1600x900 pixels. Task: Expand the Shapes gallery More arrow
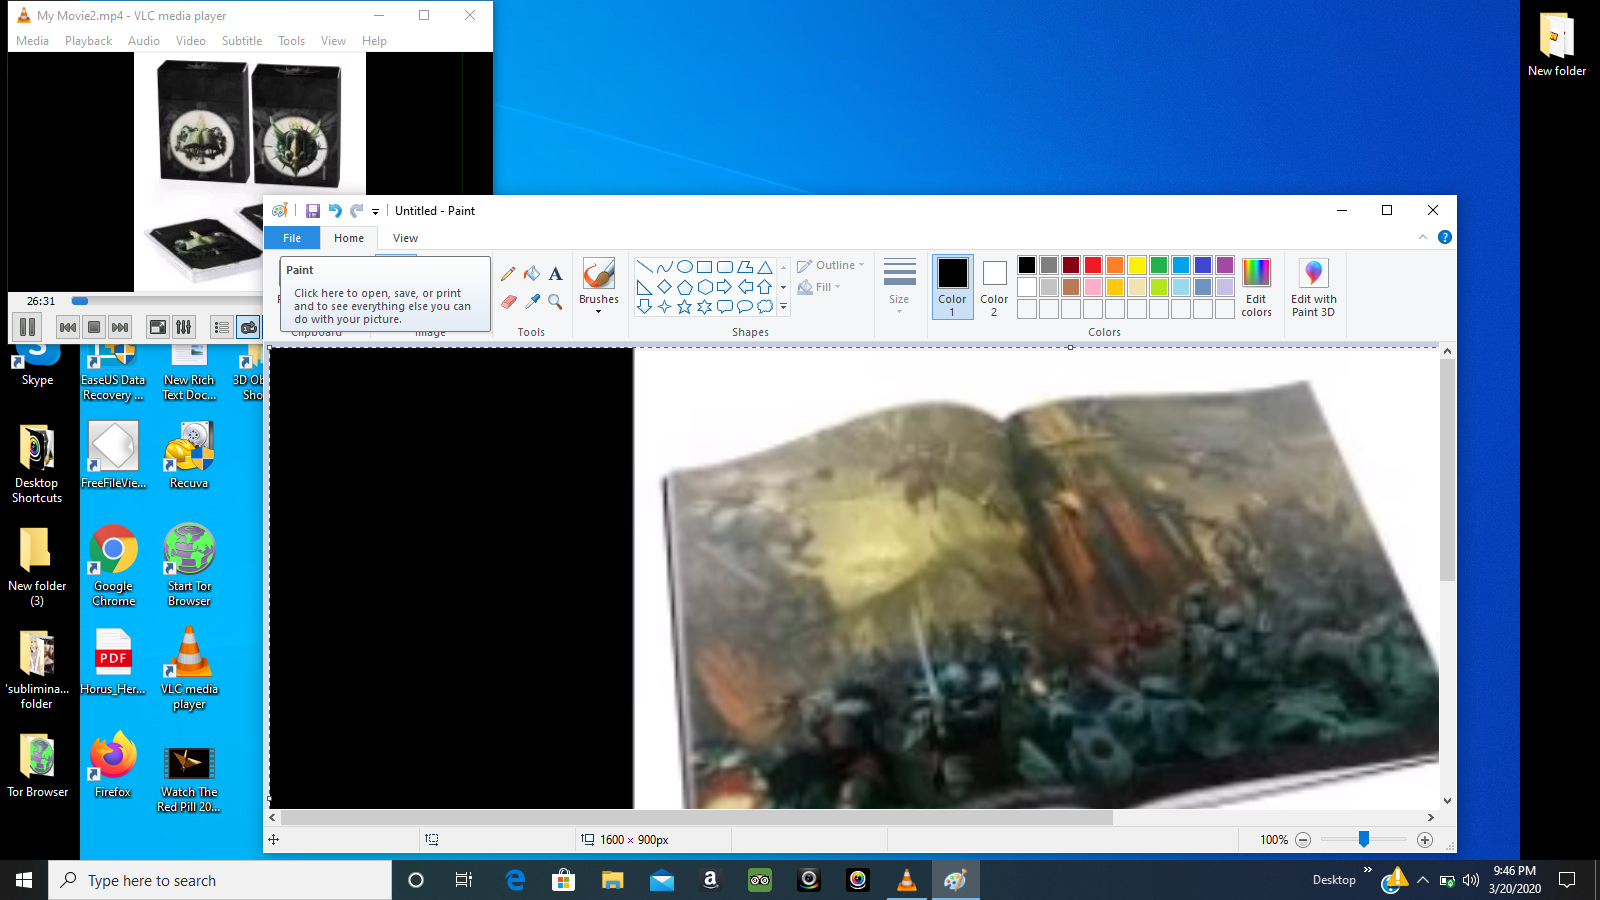(x=783, y=307)
